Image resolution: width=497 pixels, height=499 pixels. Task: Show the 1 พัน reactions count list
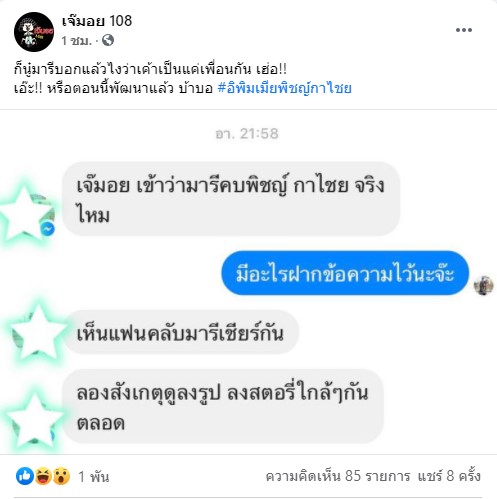pos(94,477)
